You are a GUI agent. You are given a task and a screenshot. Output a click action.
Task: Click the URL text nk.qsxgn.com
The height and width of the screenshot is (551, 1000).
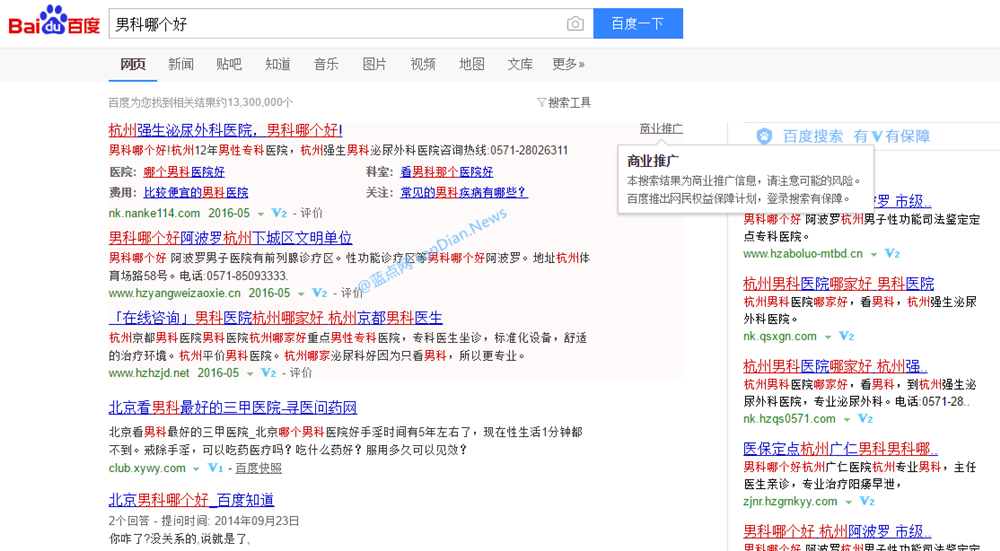[x=780, y=336]
